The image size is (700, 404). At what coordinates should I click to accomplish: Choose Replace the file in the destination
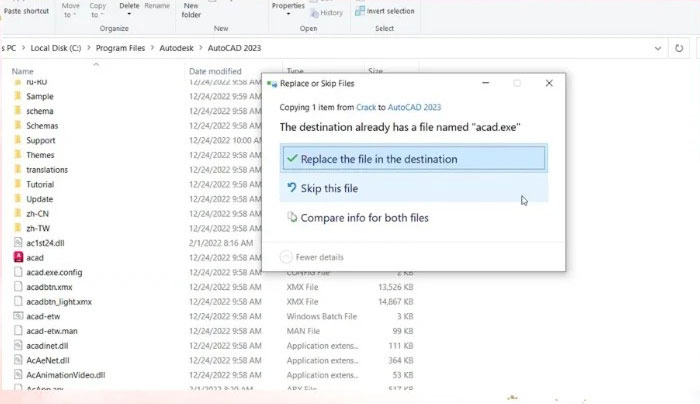[413, 158]
